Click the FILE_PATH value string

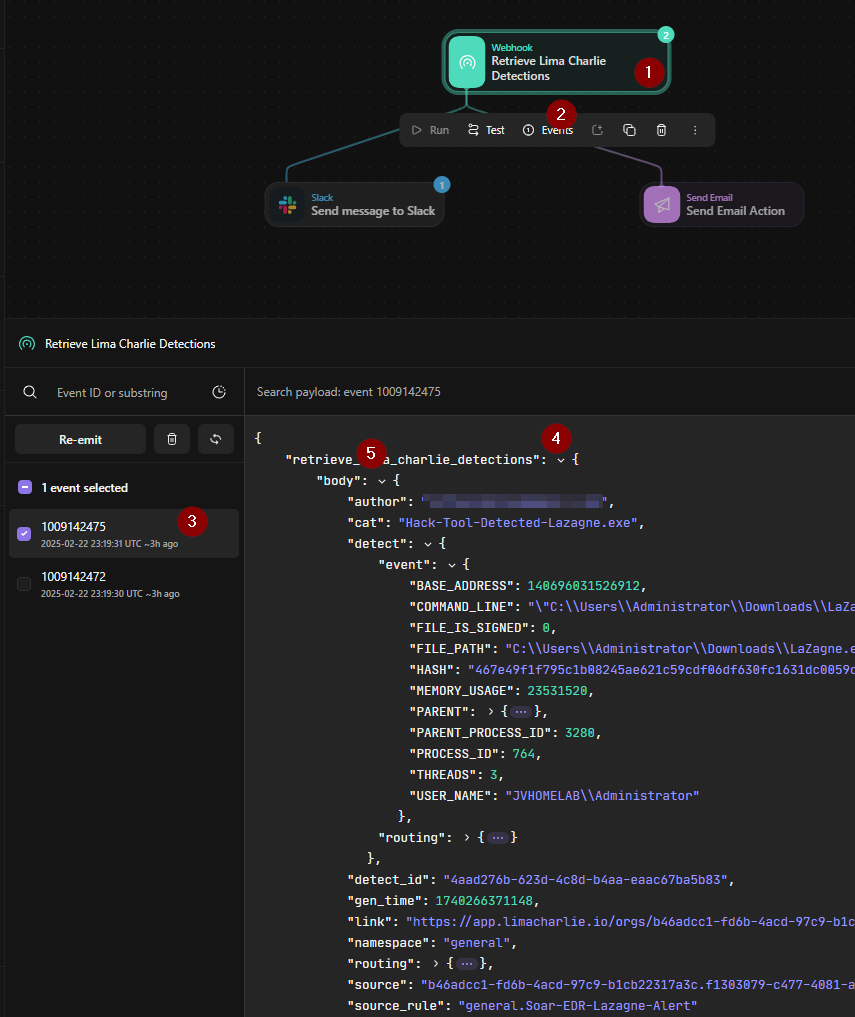pos(680,649)
